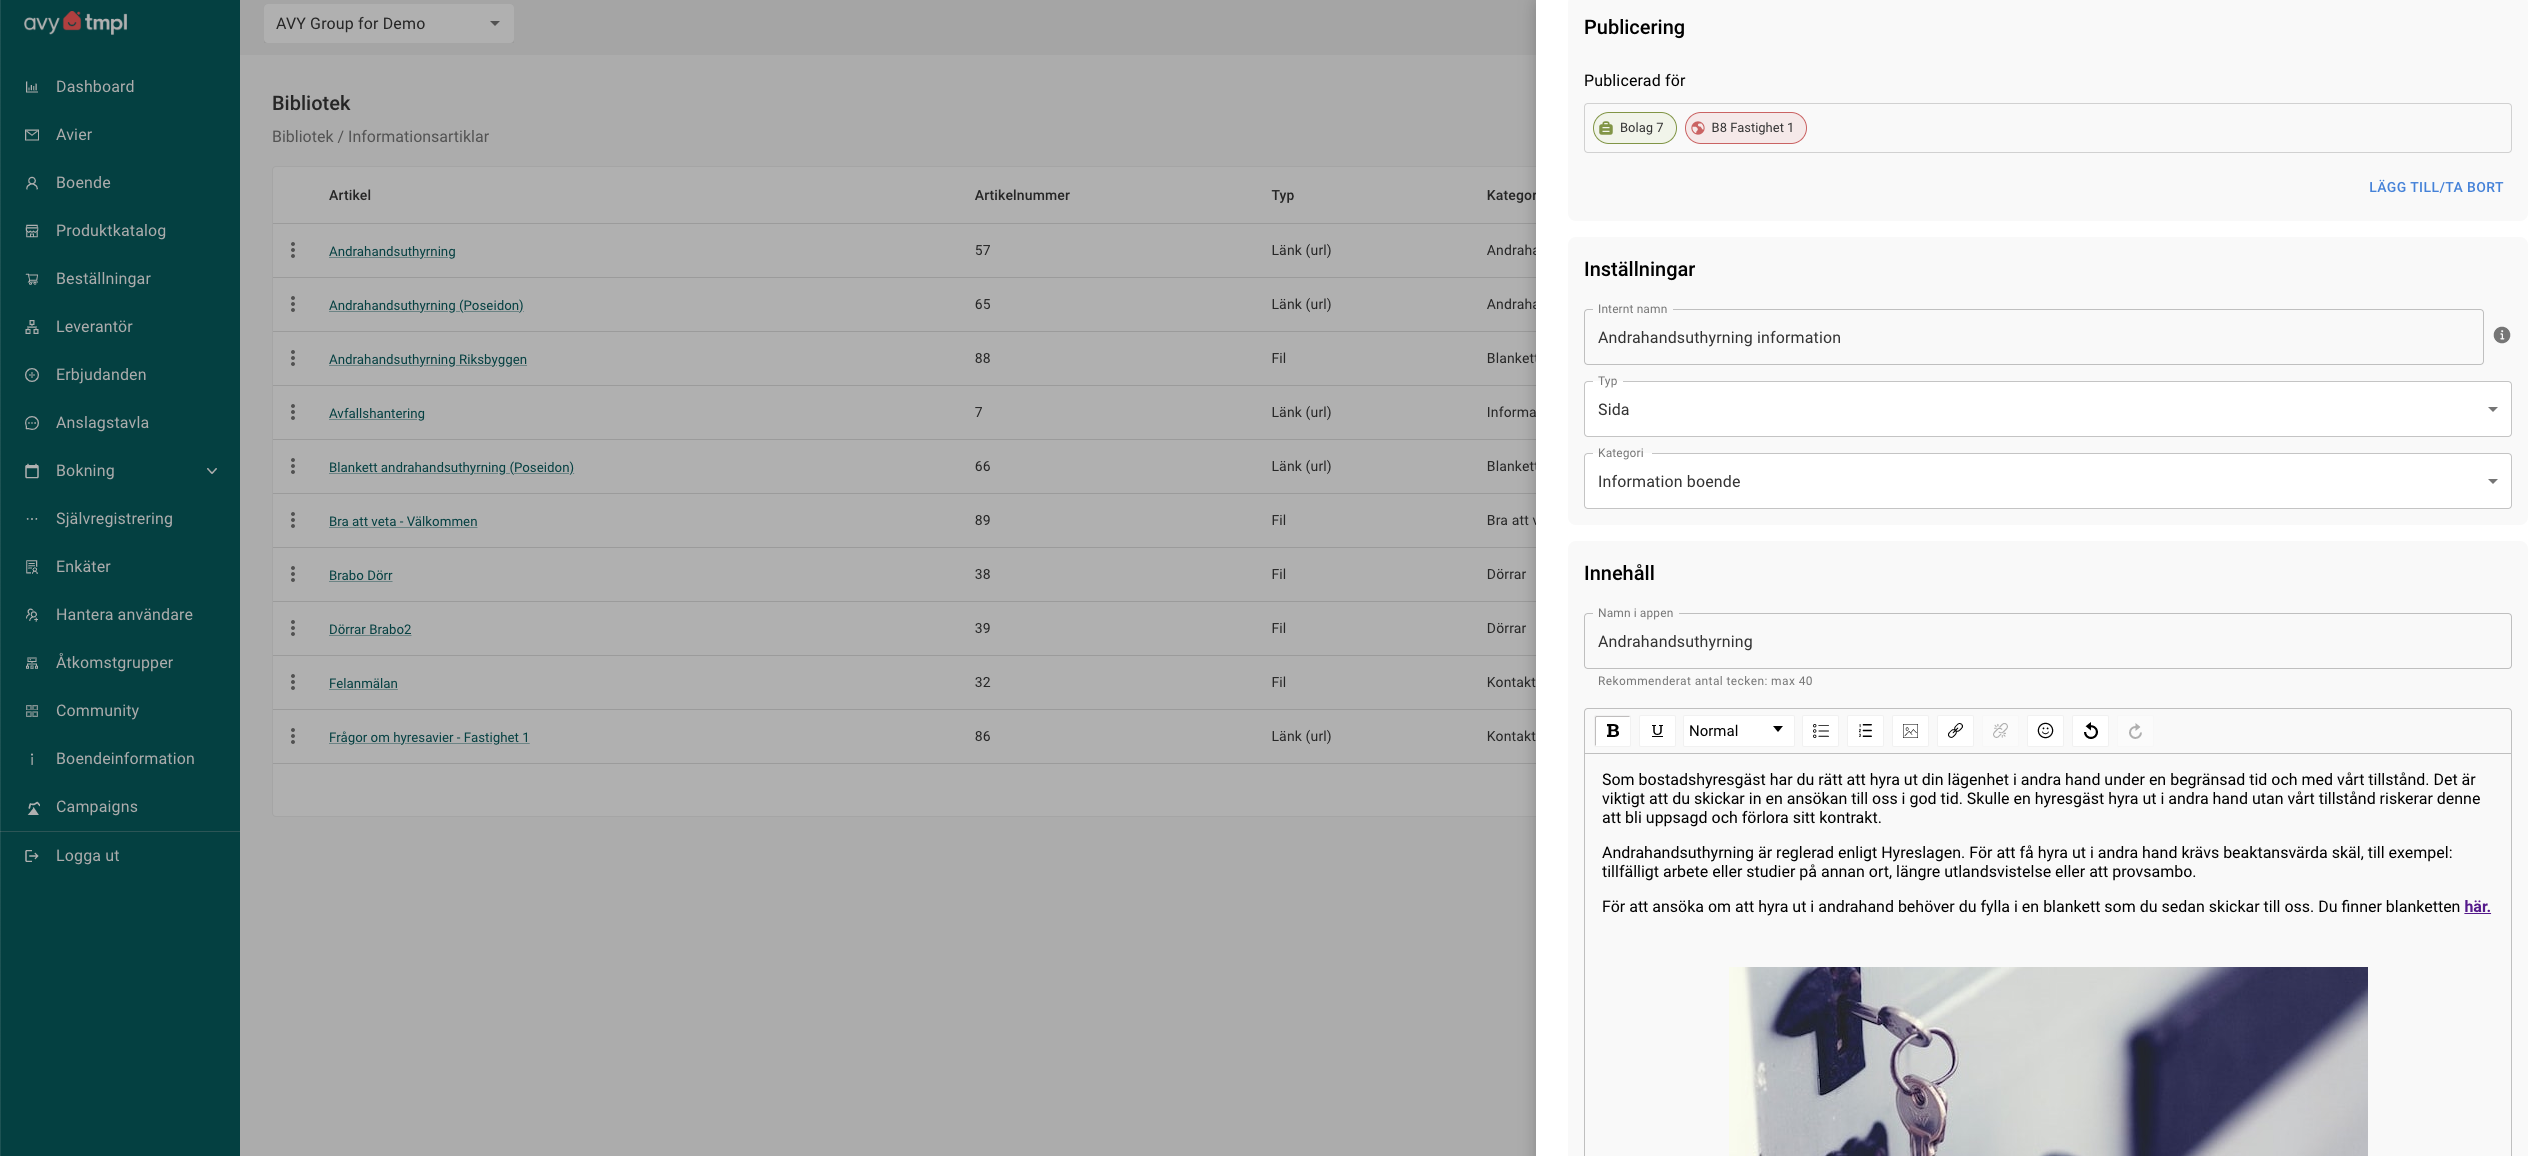Open row menu for Andrahandsuthyrning Riksbyggen
Screen dimensions: 2536x1156
[x=293, y=358]
